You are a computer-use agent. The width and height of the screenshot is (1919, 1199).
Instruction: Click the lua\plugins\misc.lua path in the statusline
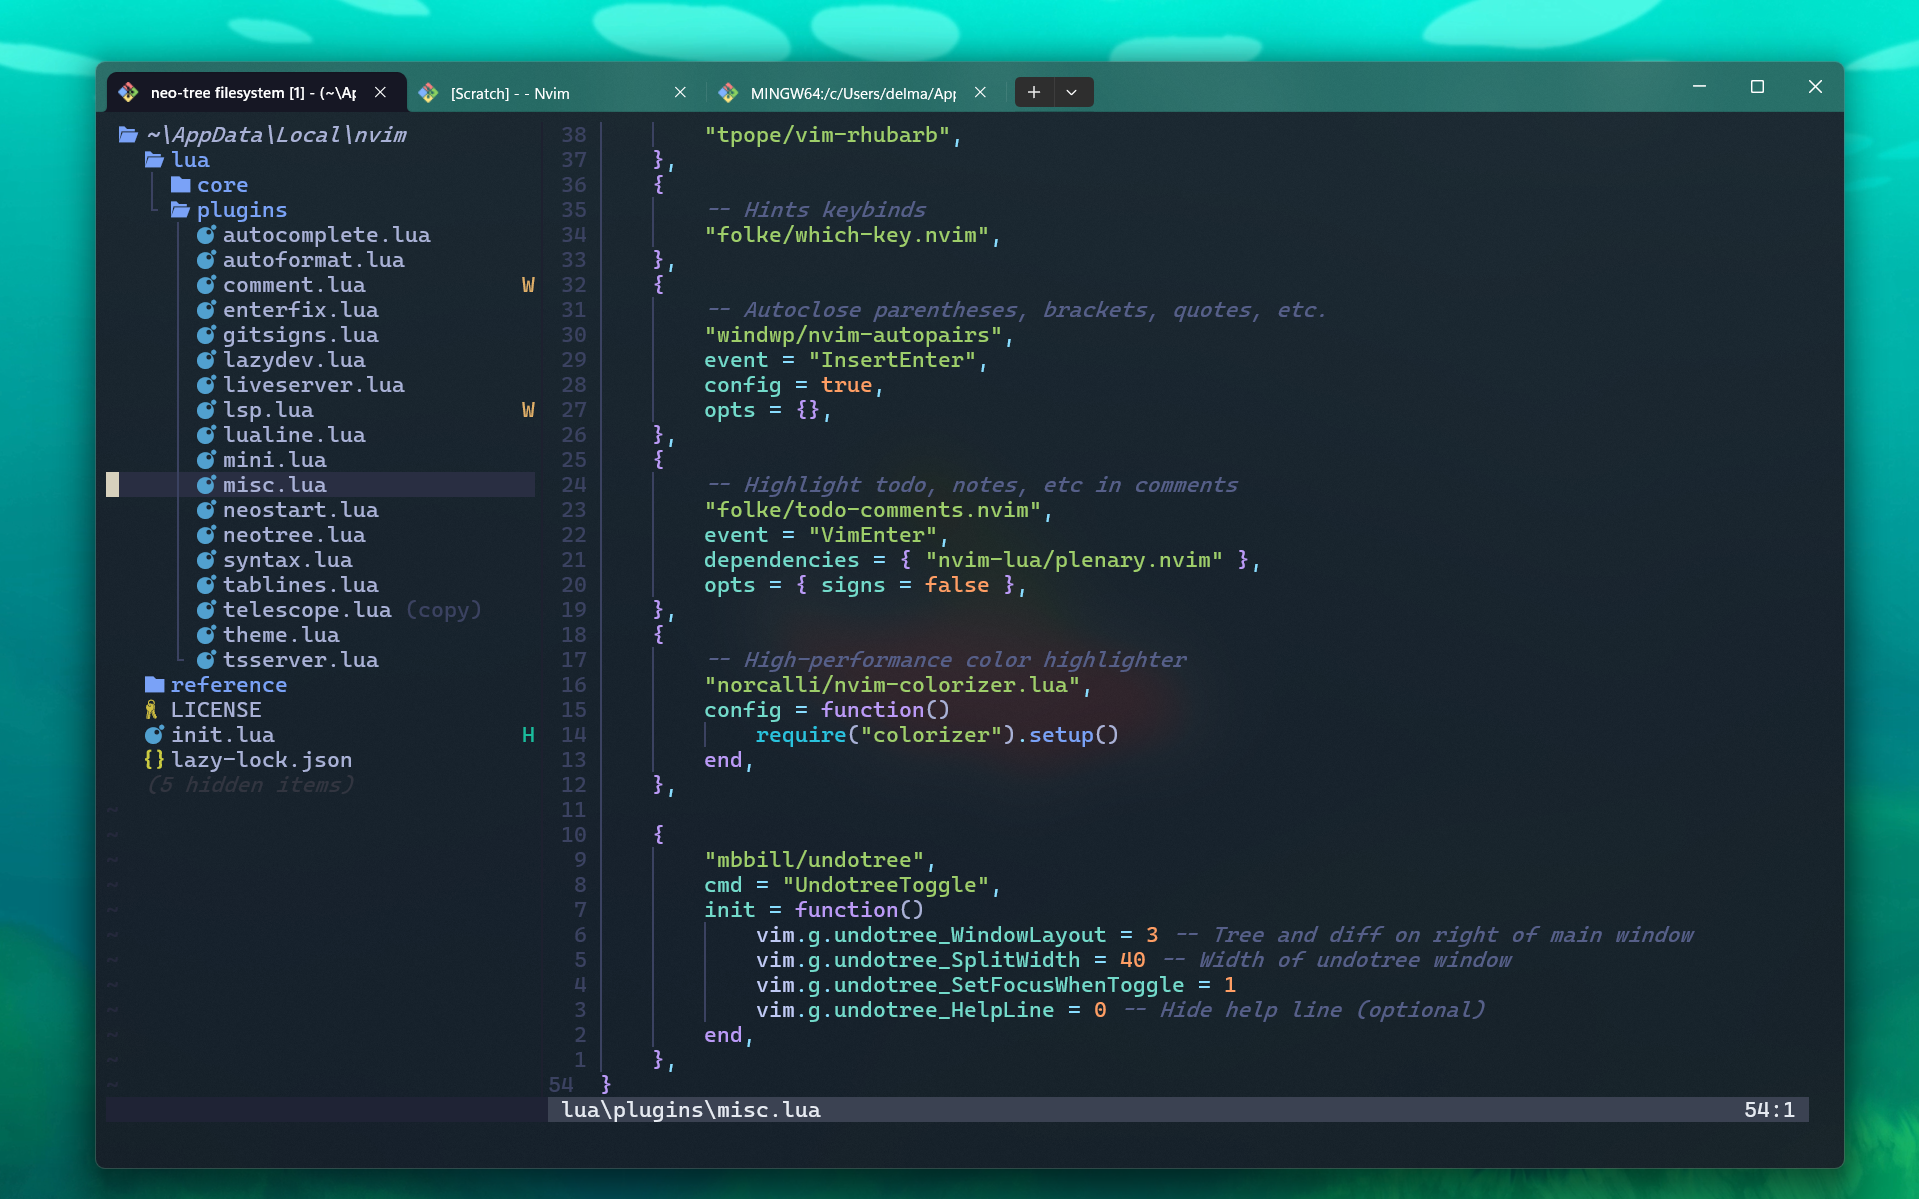(690, 1110)
